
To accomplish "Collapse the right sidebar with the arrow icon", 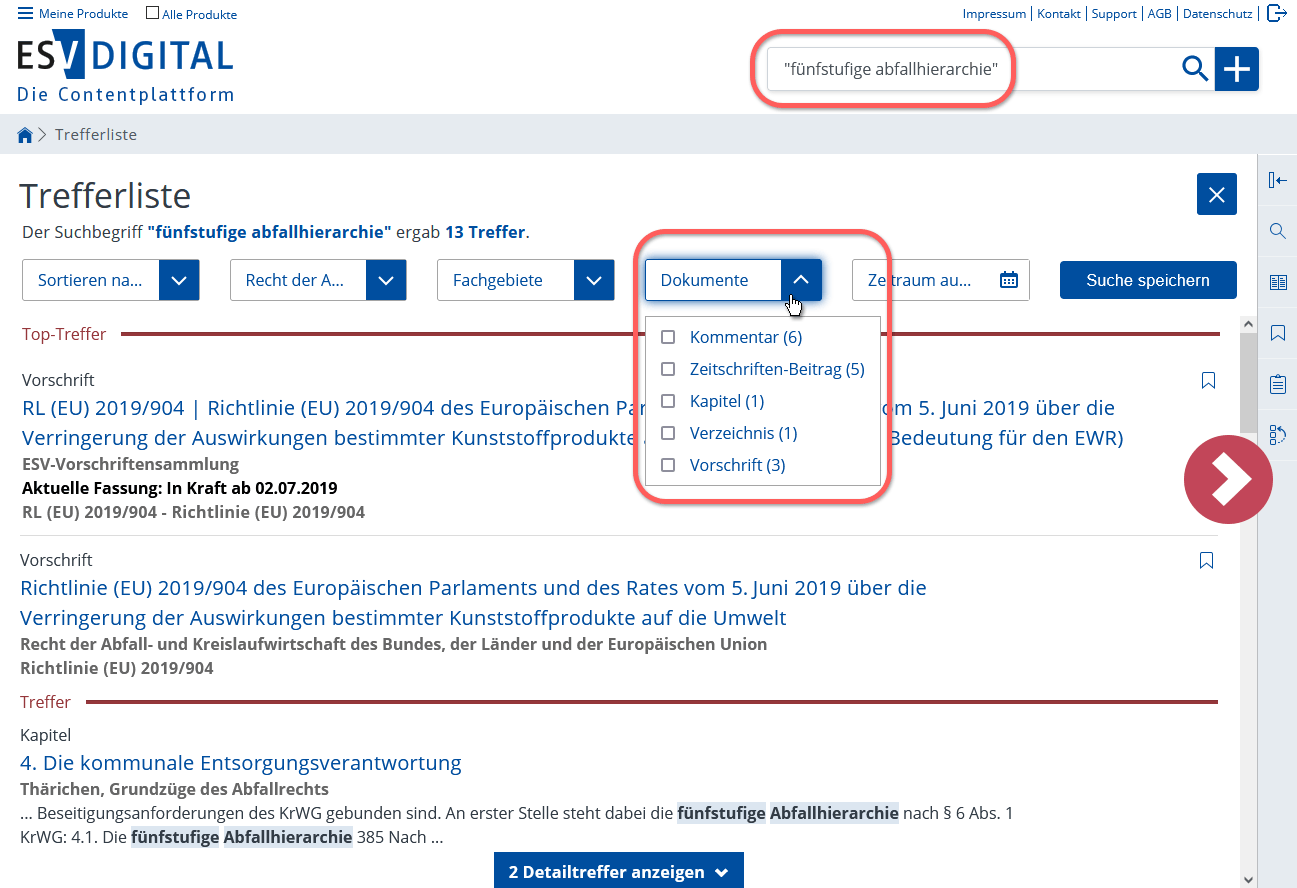I will pyautogui.click(x=1277, y=181).
